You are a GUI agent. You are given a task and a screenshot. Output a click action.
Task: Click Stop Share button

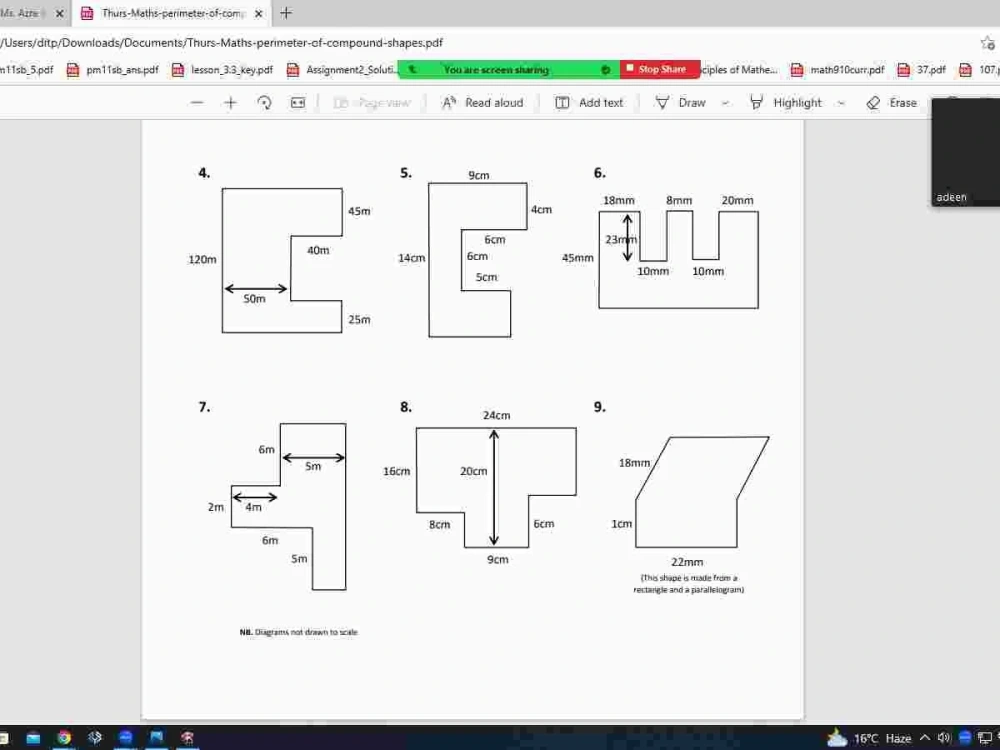click(659, 69)
